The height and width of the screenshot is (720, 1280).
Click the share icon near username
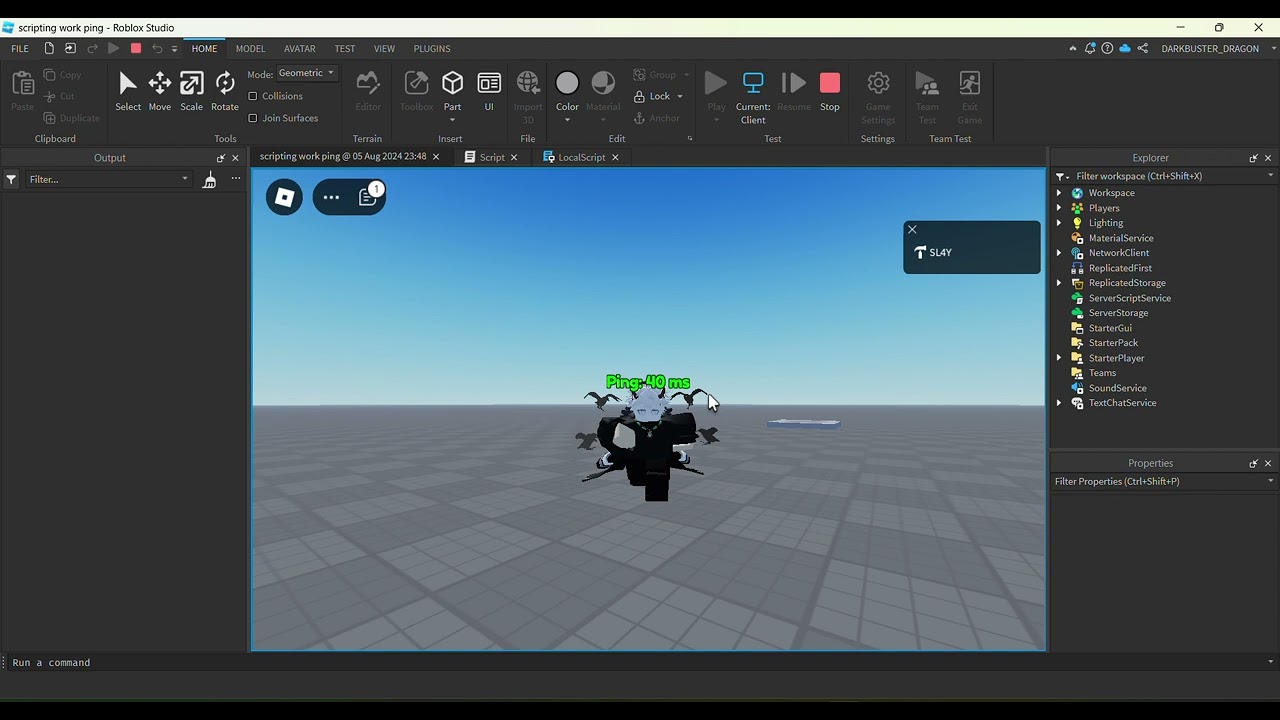1142,48
